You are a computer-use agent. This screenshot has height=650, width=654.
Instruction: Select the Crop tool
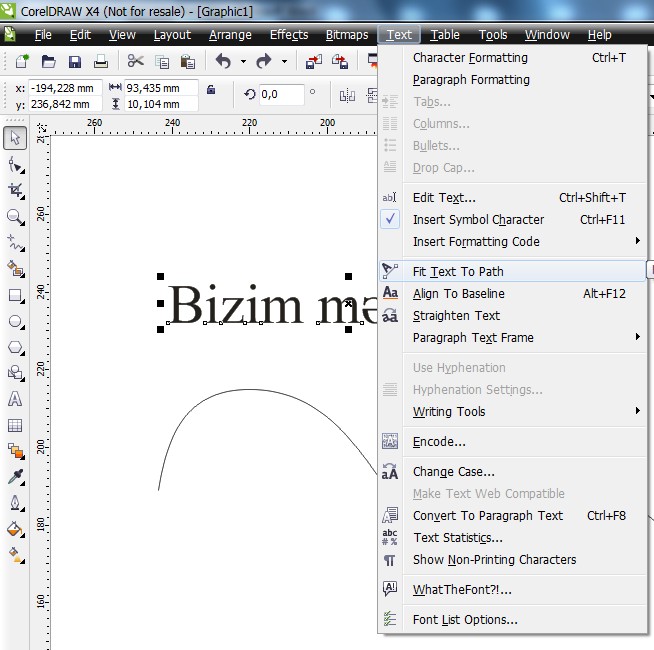pyautogui.click(x=16, y=191)
